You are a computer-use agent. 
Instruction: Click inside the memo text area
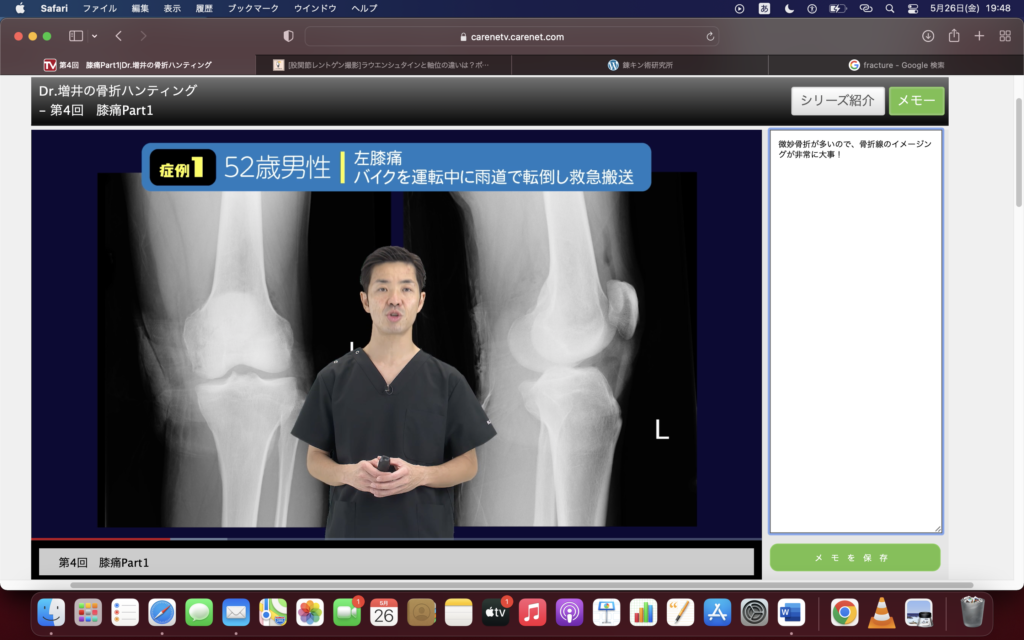point(855,330)
